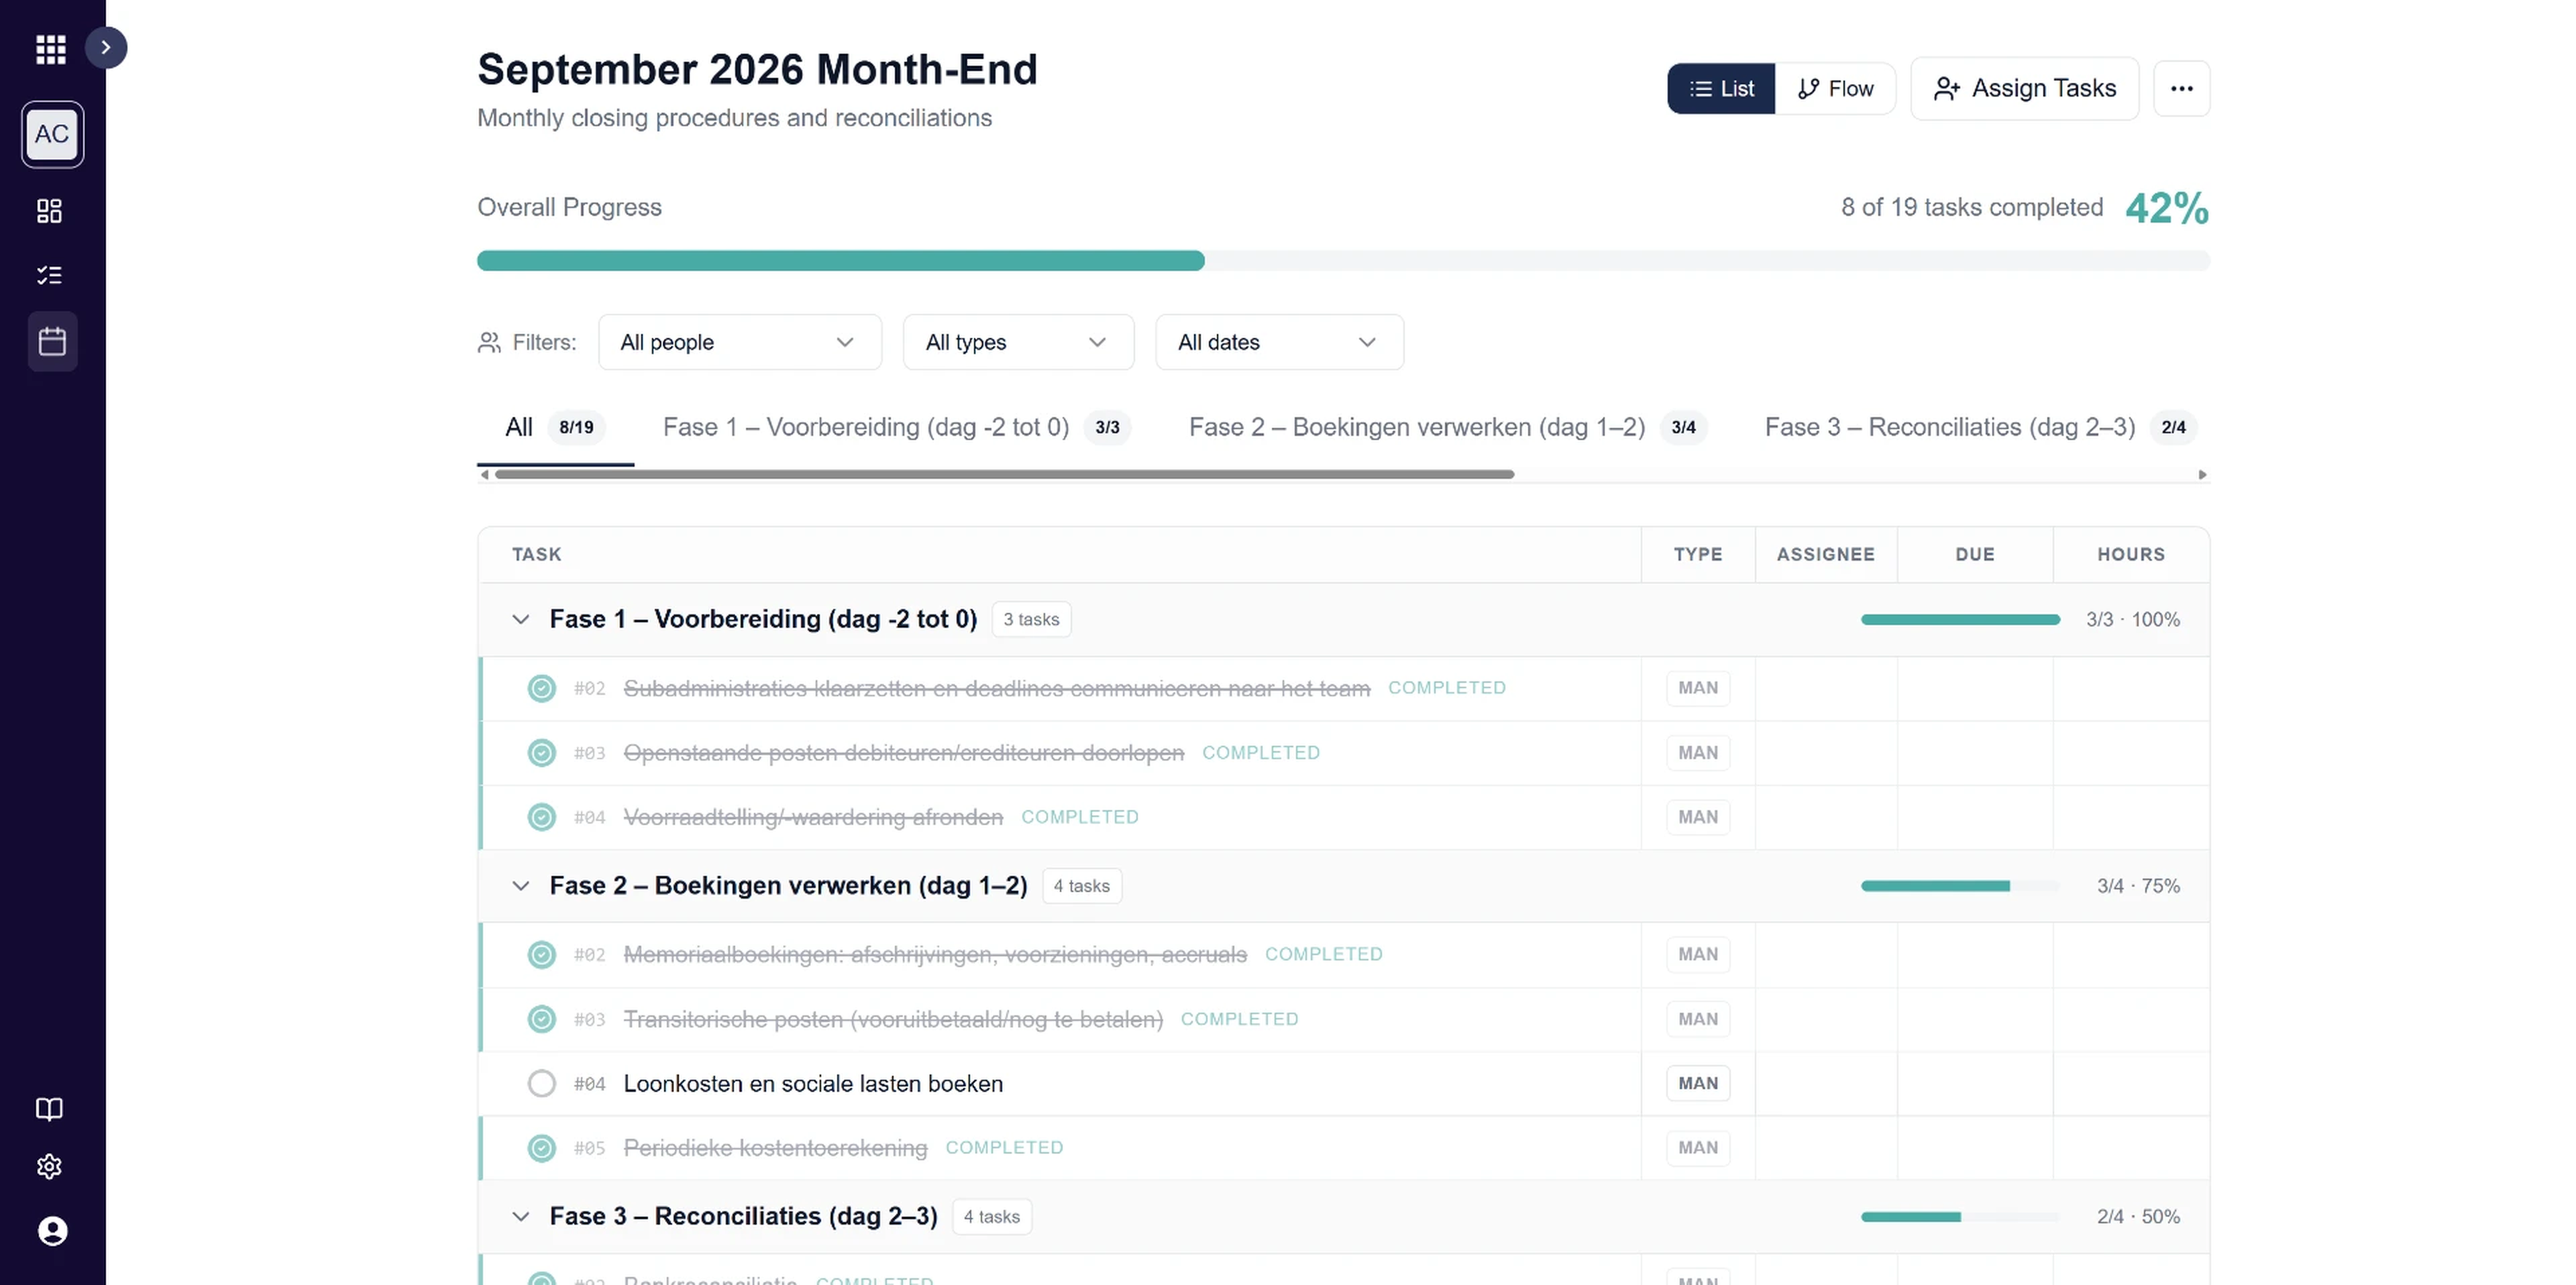Image resolution: width=2576 pixels, height=1285 pixels.
Task: Uncheck task Memoriaalboekingen
Action: point(541,955)
